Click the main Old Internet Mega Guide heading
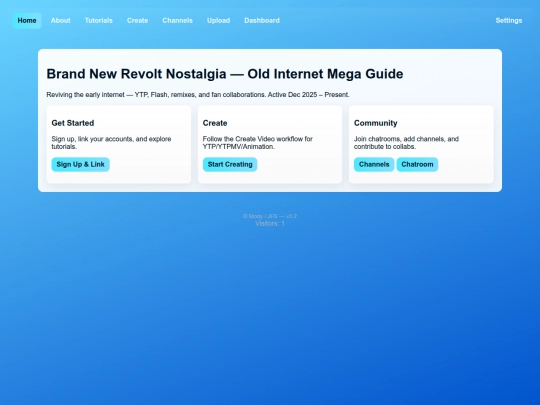The height and width of the screenshot is (405, 540). click(225, 74)
